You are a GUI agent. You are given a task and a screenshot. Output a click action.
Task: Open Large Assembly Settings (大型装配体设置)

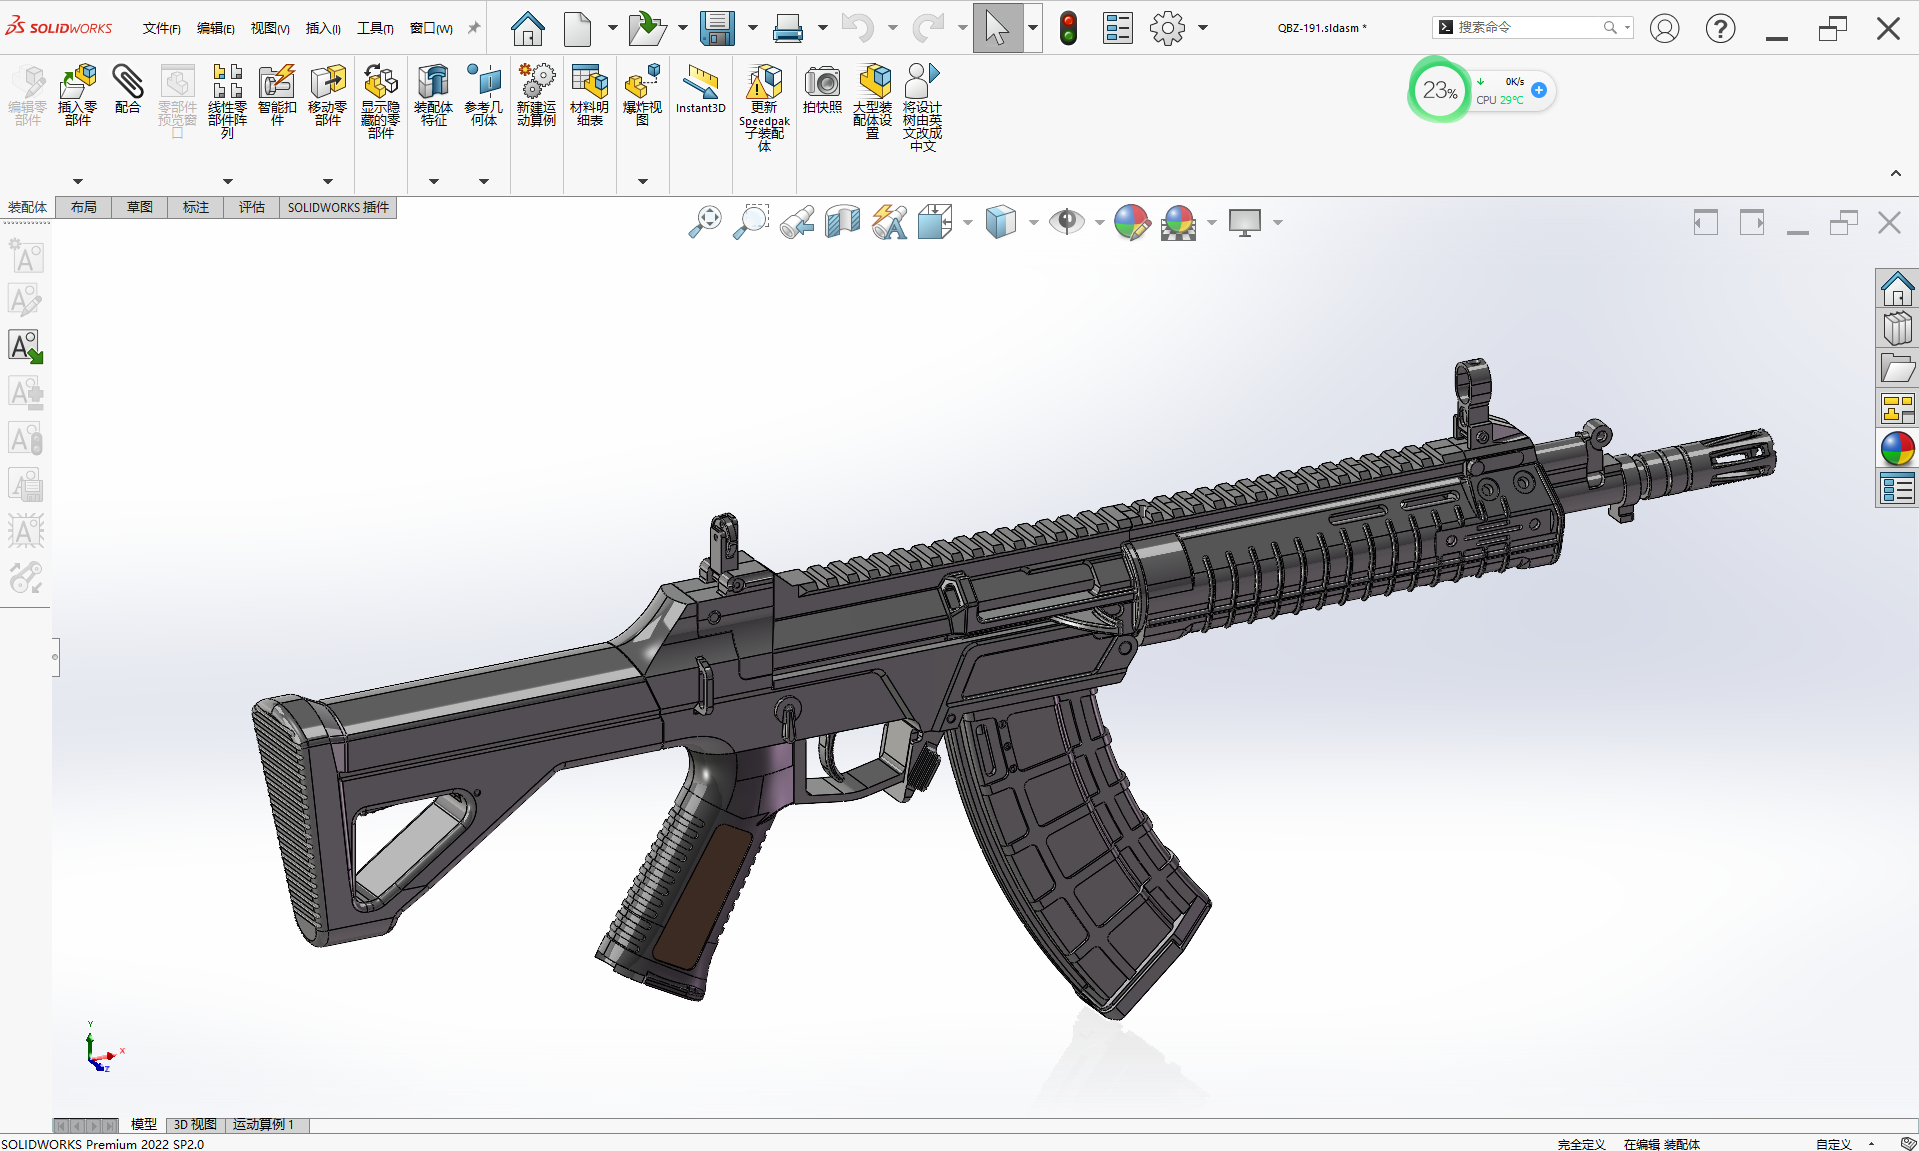click(873, 82)
